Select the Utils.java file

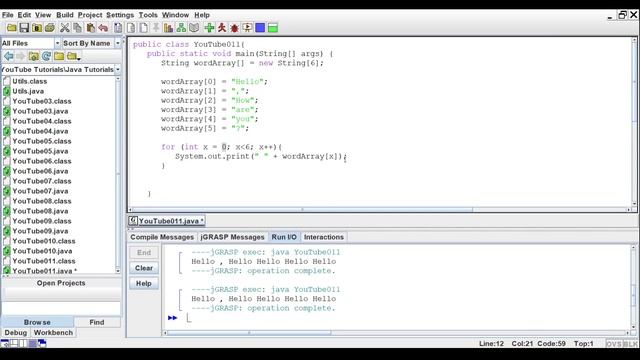point(28,91)
